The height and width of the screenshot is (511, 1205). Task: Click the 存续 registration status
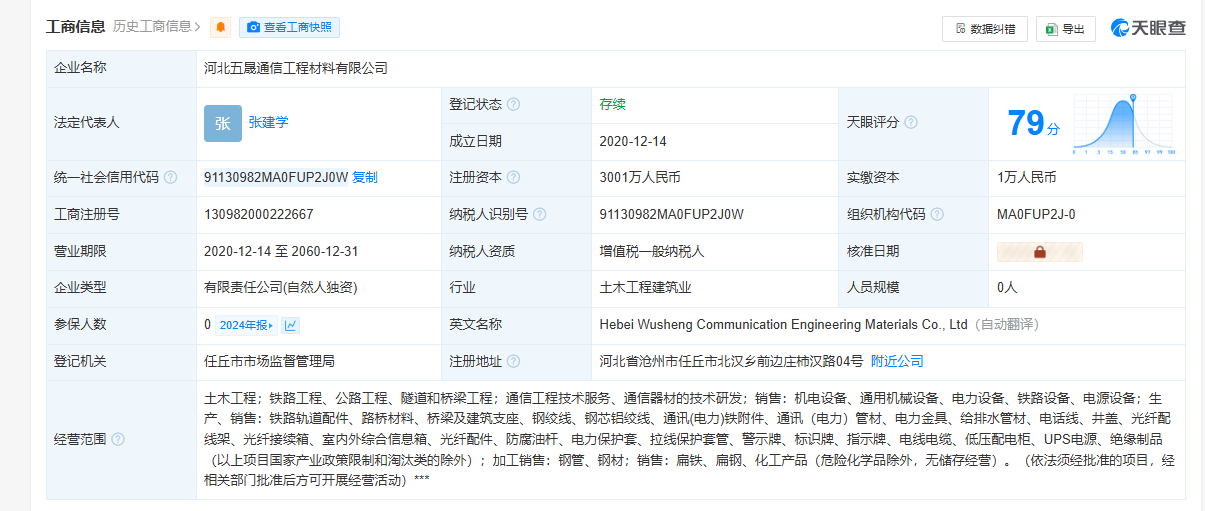612,104
